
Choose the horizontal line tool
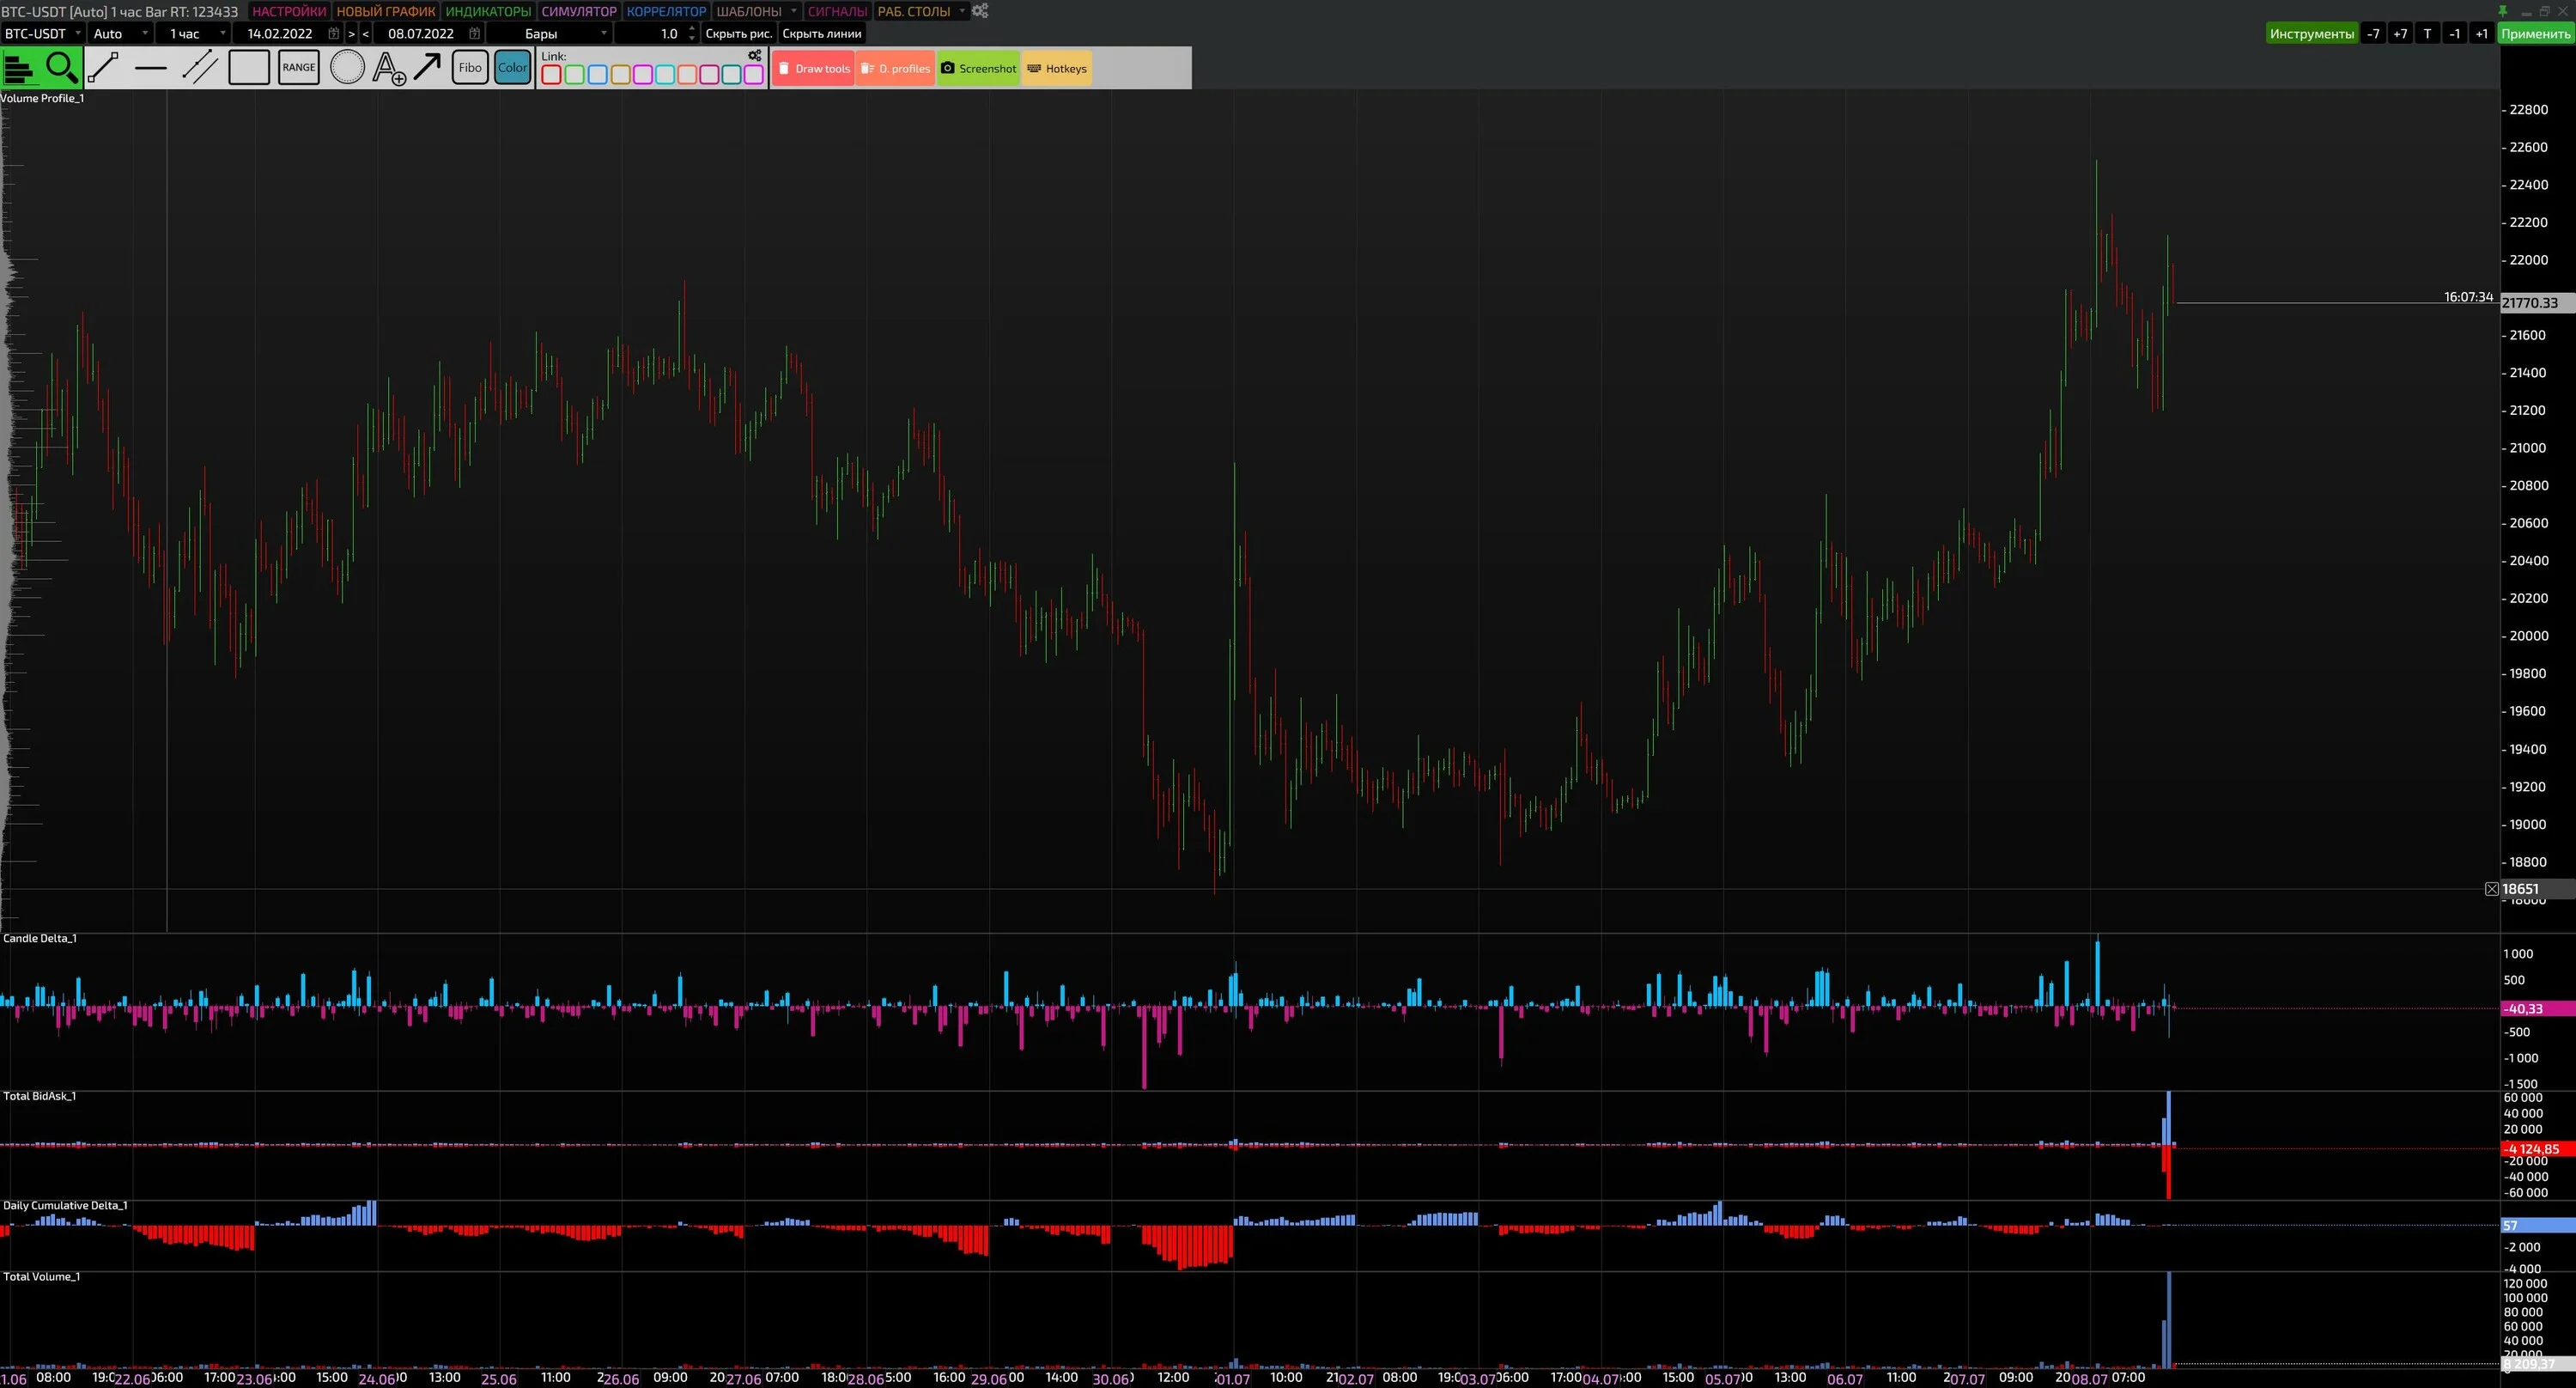151,68
